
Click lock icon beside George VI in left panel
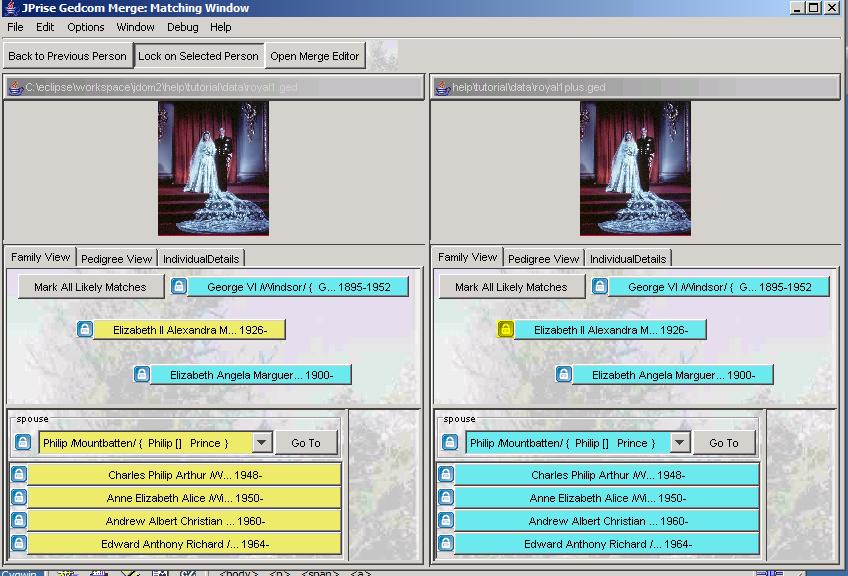tap(179, 287)
